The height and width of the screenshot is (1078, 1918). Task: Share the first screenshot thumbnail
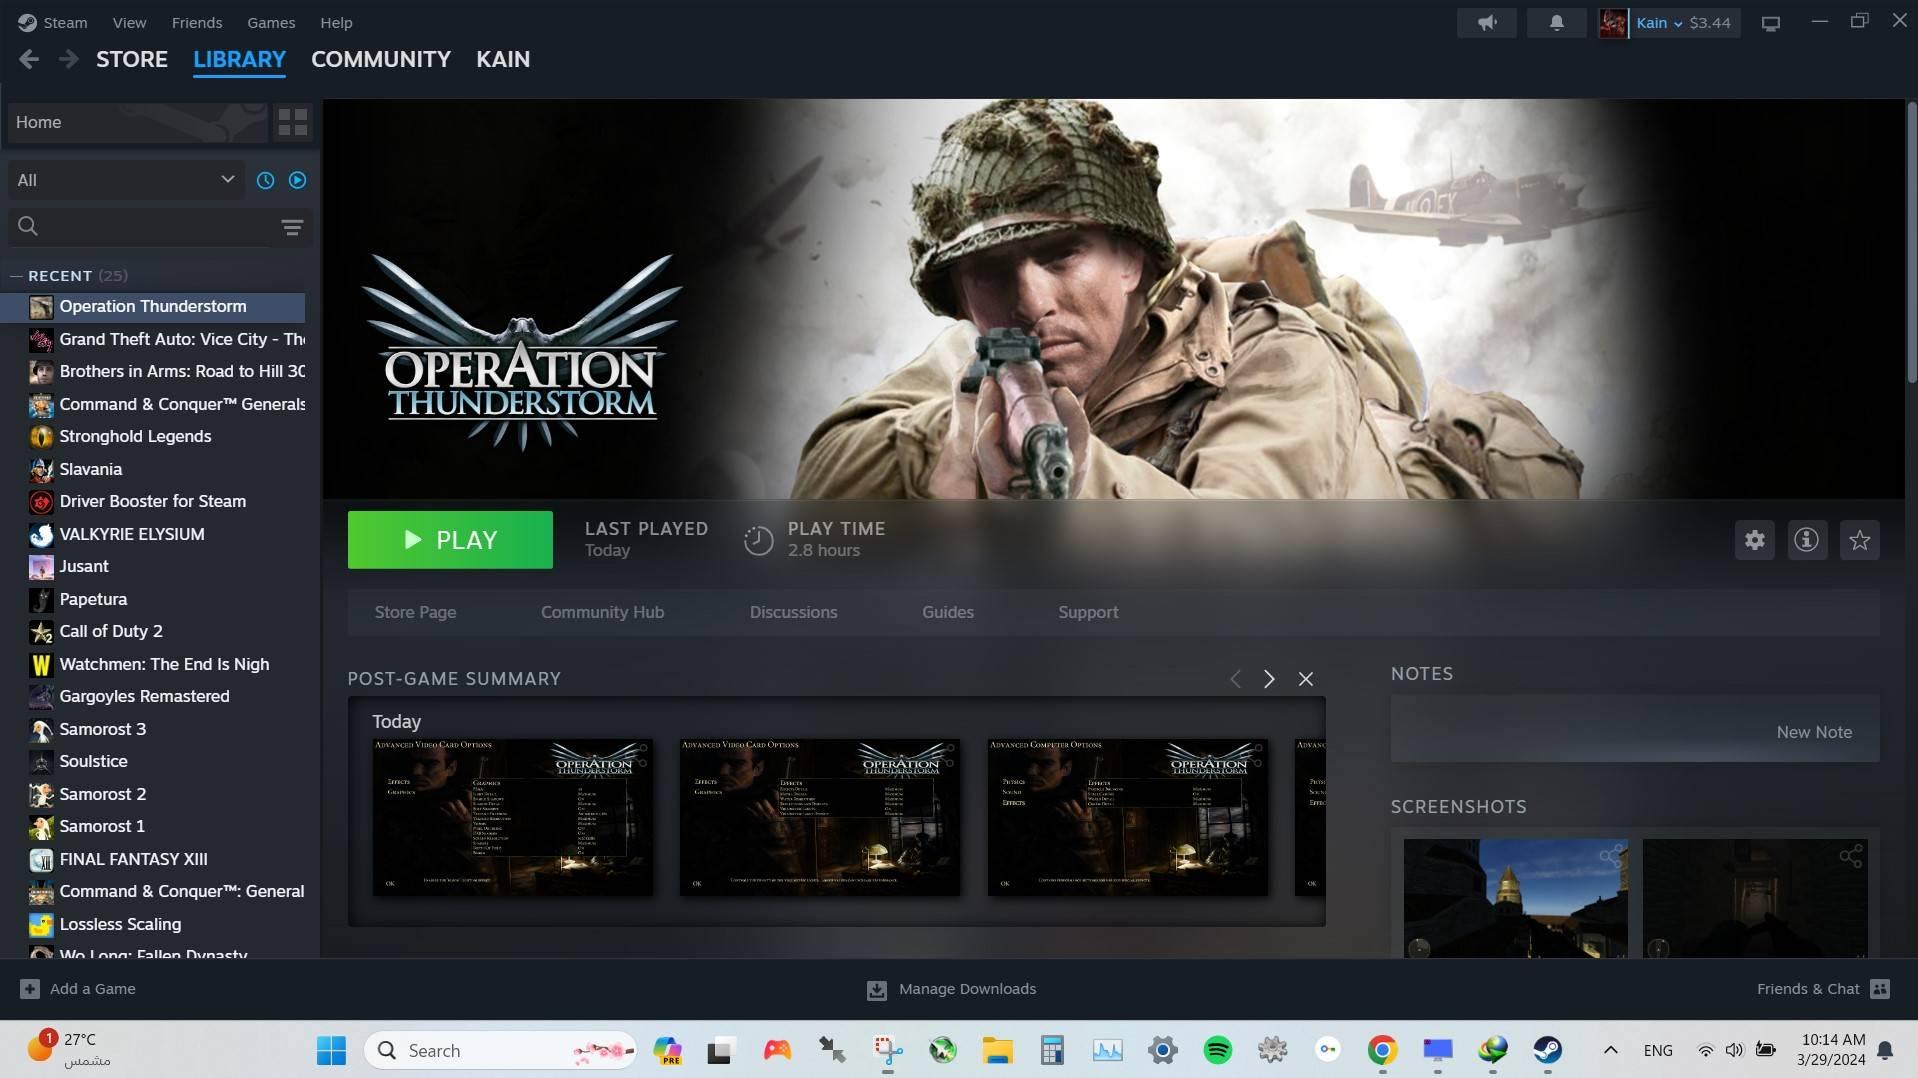coord(1610,856)
